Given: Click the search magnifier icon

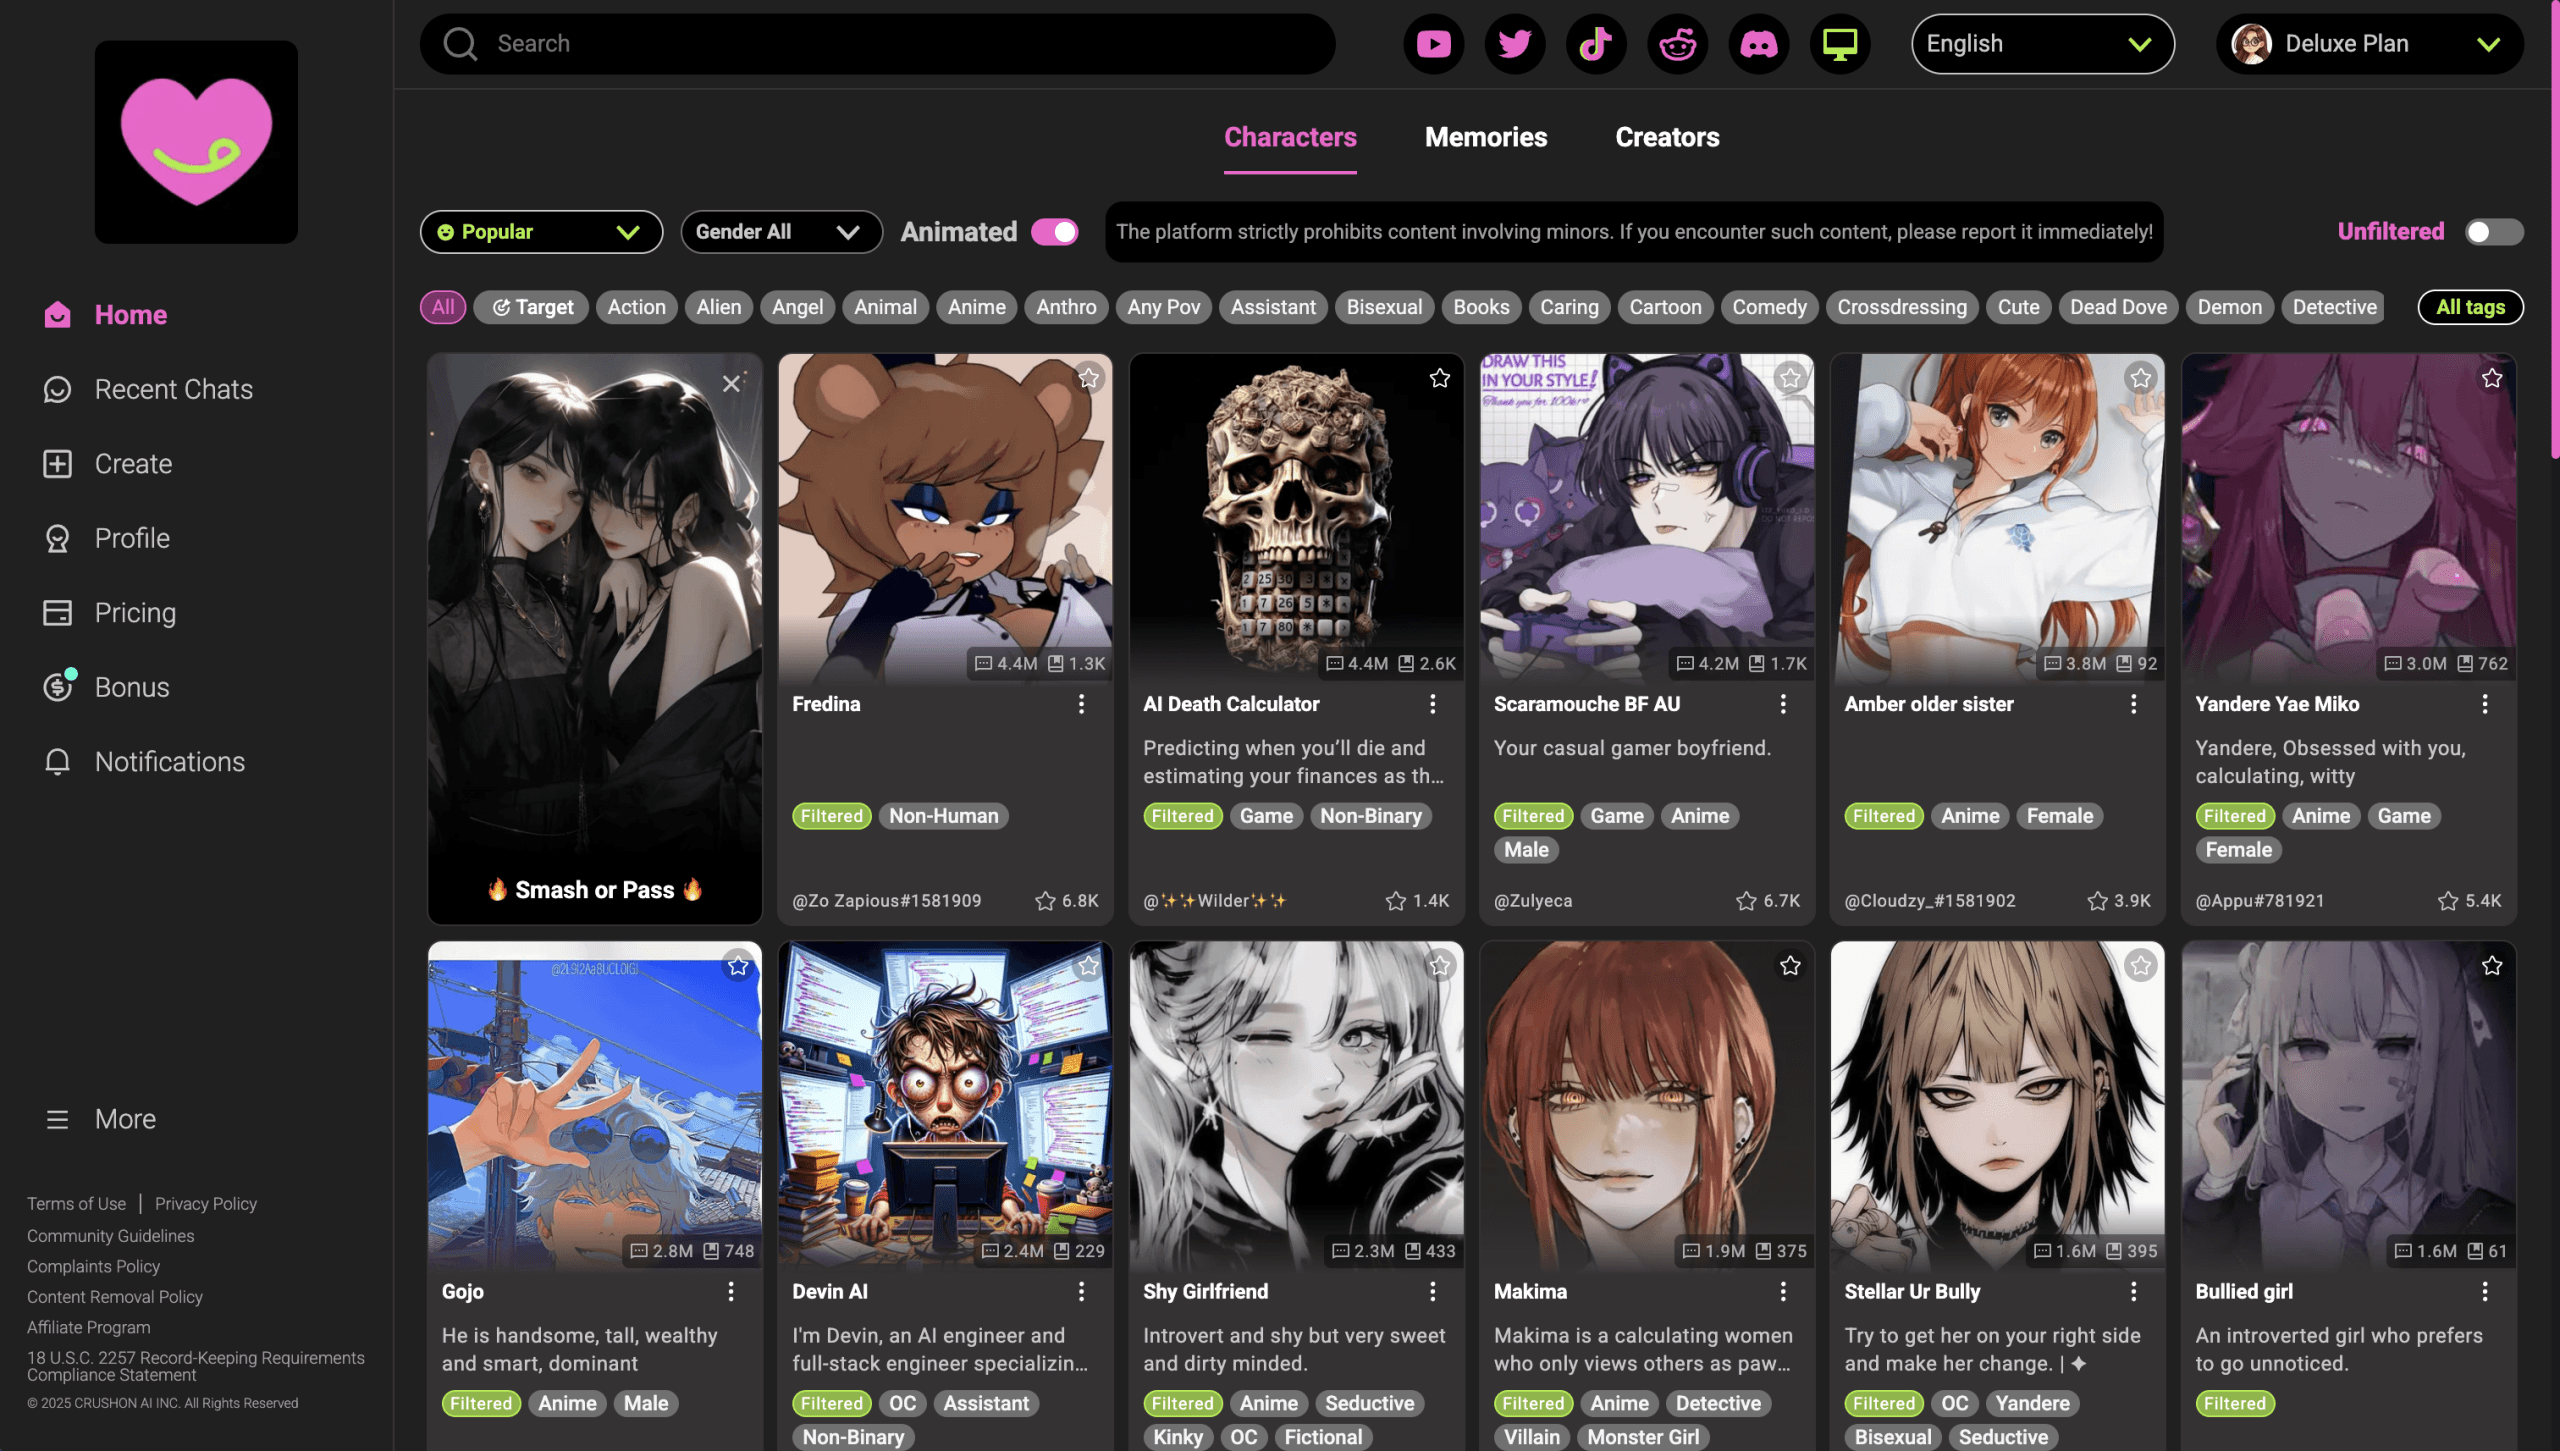Looking at the screenshot, I should click(x=460, y=44).
